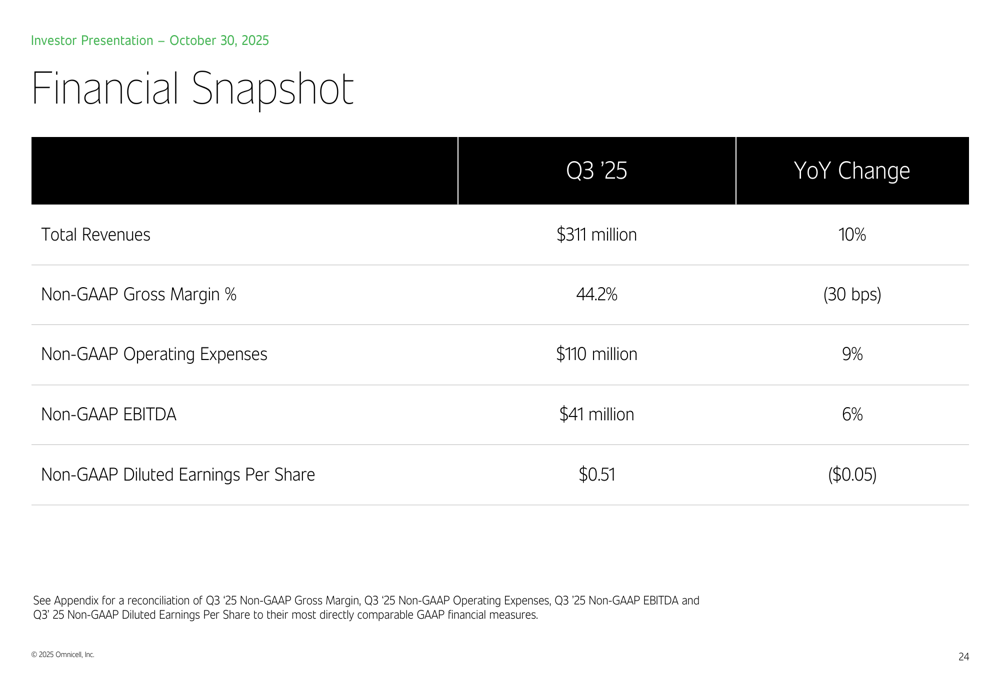This screenshot has width=1000, height=685.
Task: Click the 9% operating expenses change
Action: [852, 354]
